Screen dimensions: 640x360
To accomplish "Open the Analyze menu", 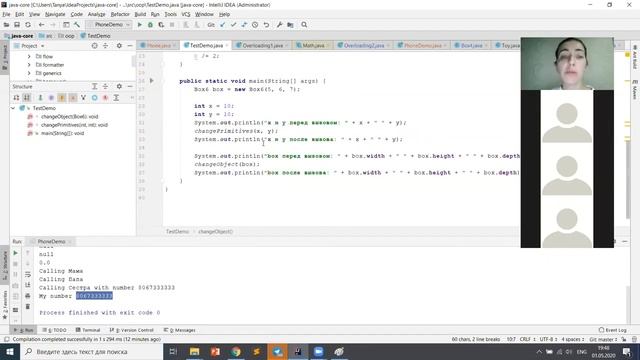I will tap(96, 14).
